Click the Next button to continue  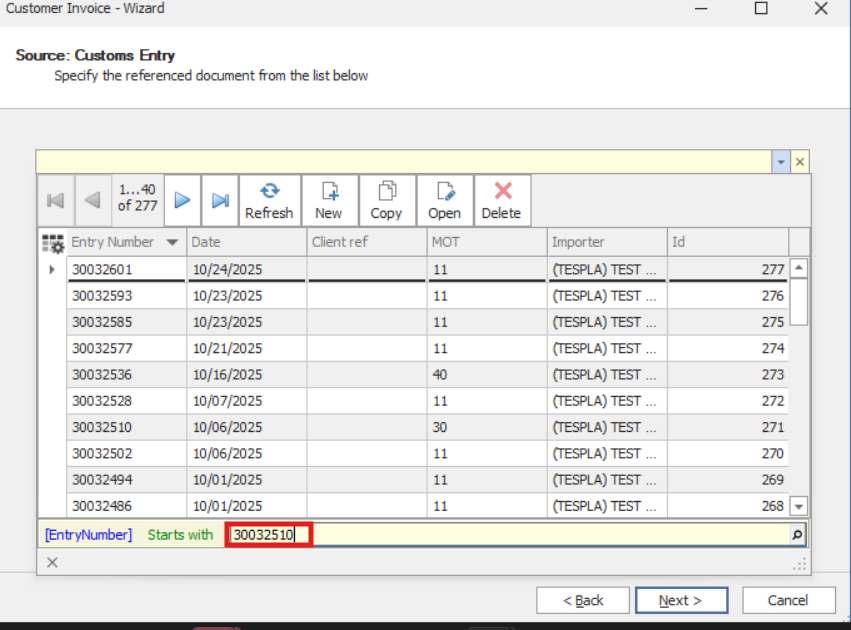[x=681, y=600]
